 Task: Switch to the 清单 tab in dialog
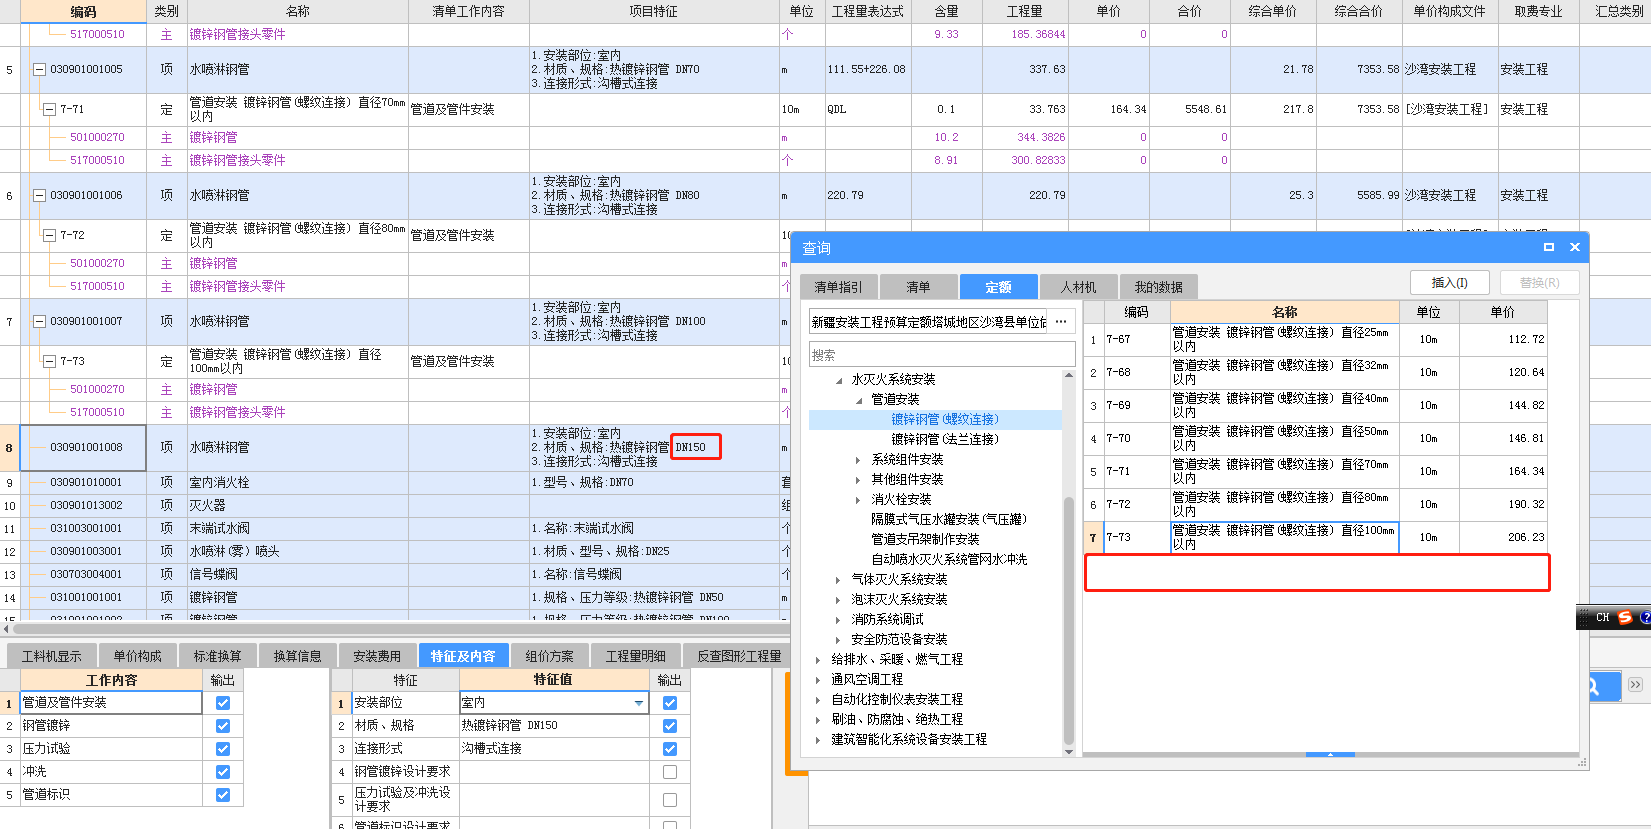(x=918, y=287)
